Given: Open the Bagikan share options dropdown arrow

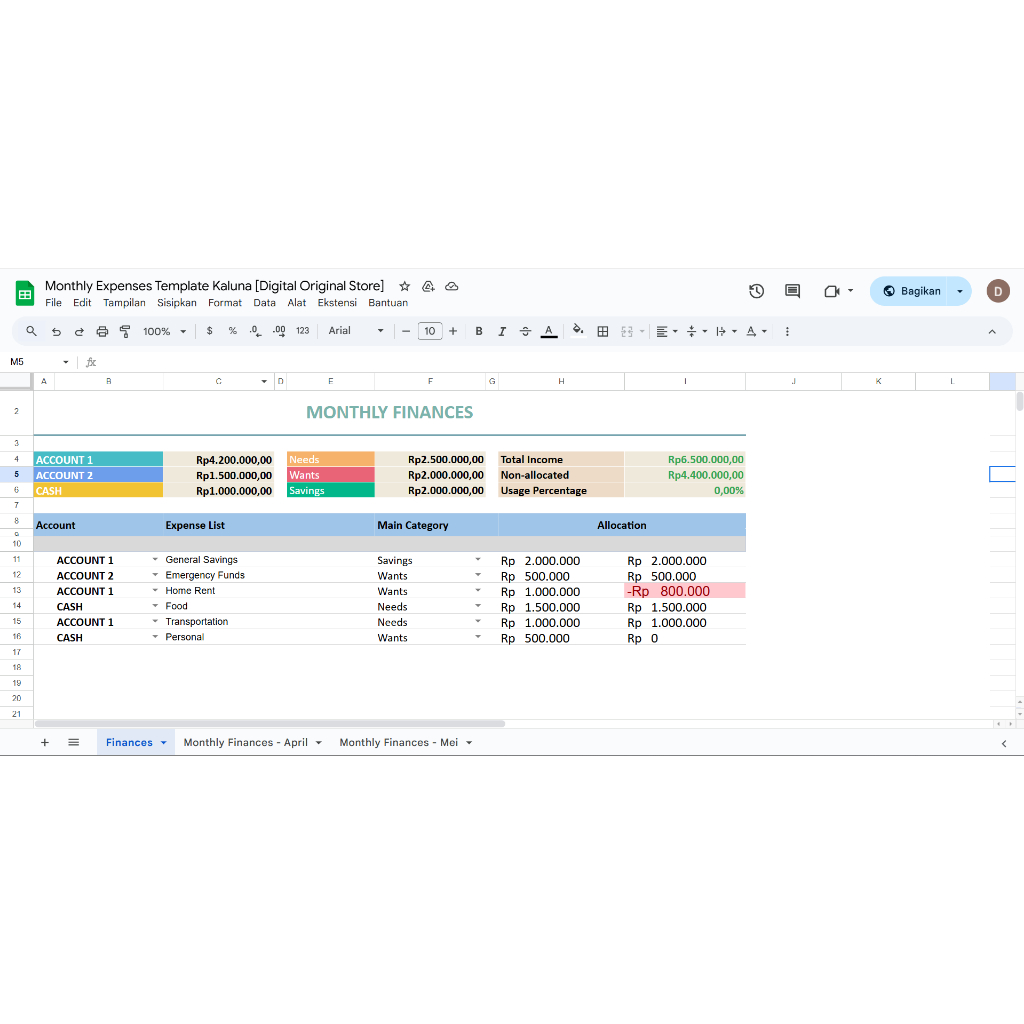Looking at the screenshot, I should pyautogui.click(x=958, y=290).
